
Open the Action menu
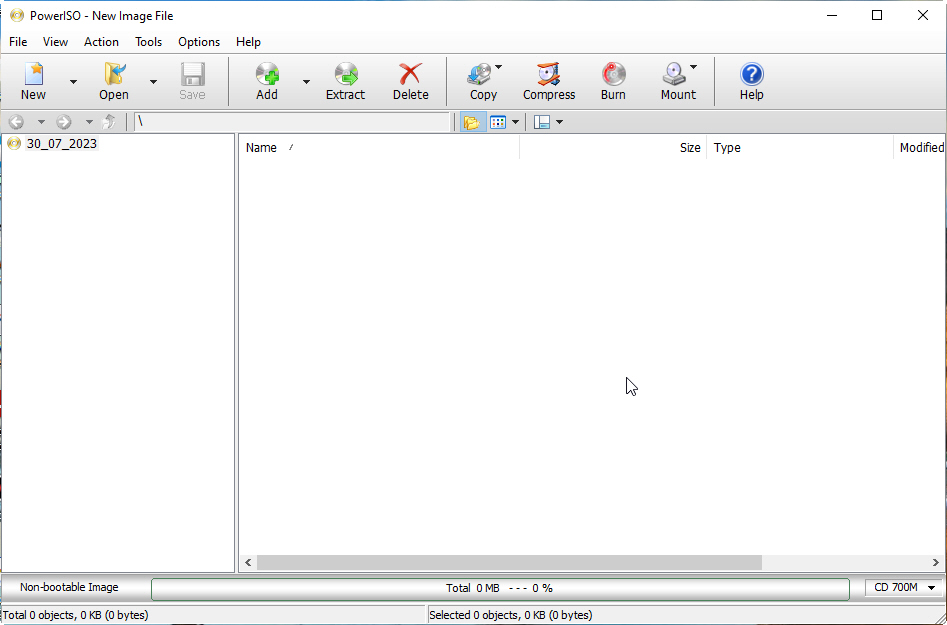point(101,42)
